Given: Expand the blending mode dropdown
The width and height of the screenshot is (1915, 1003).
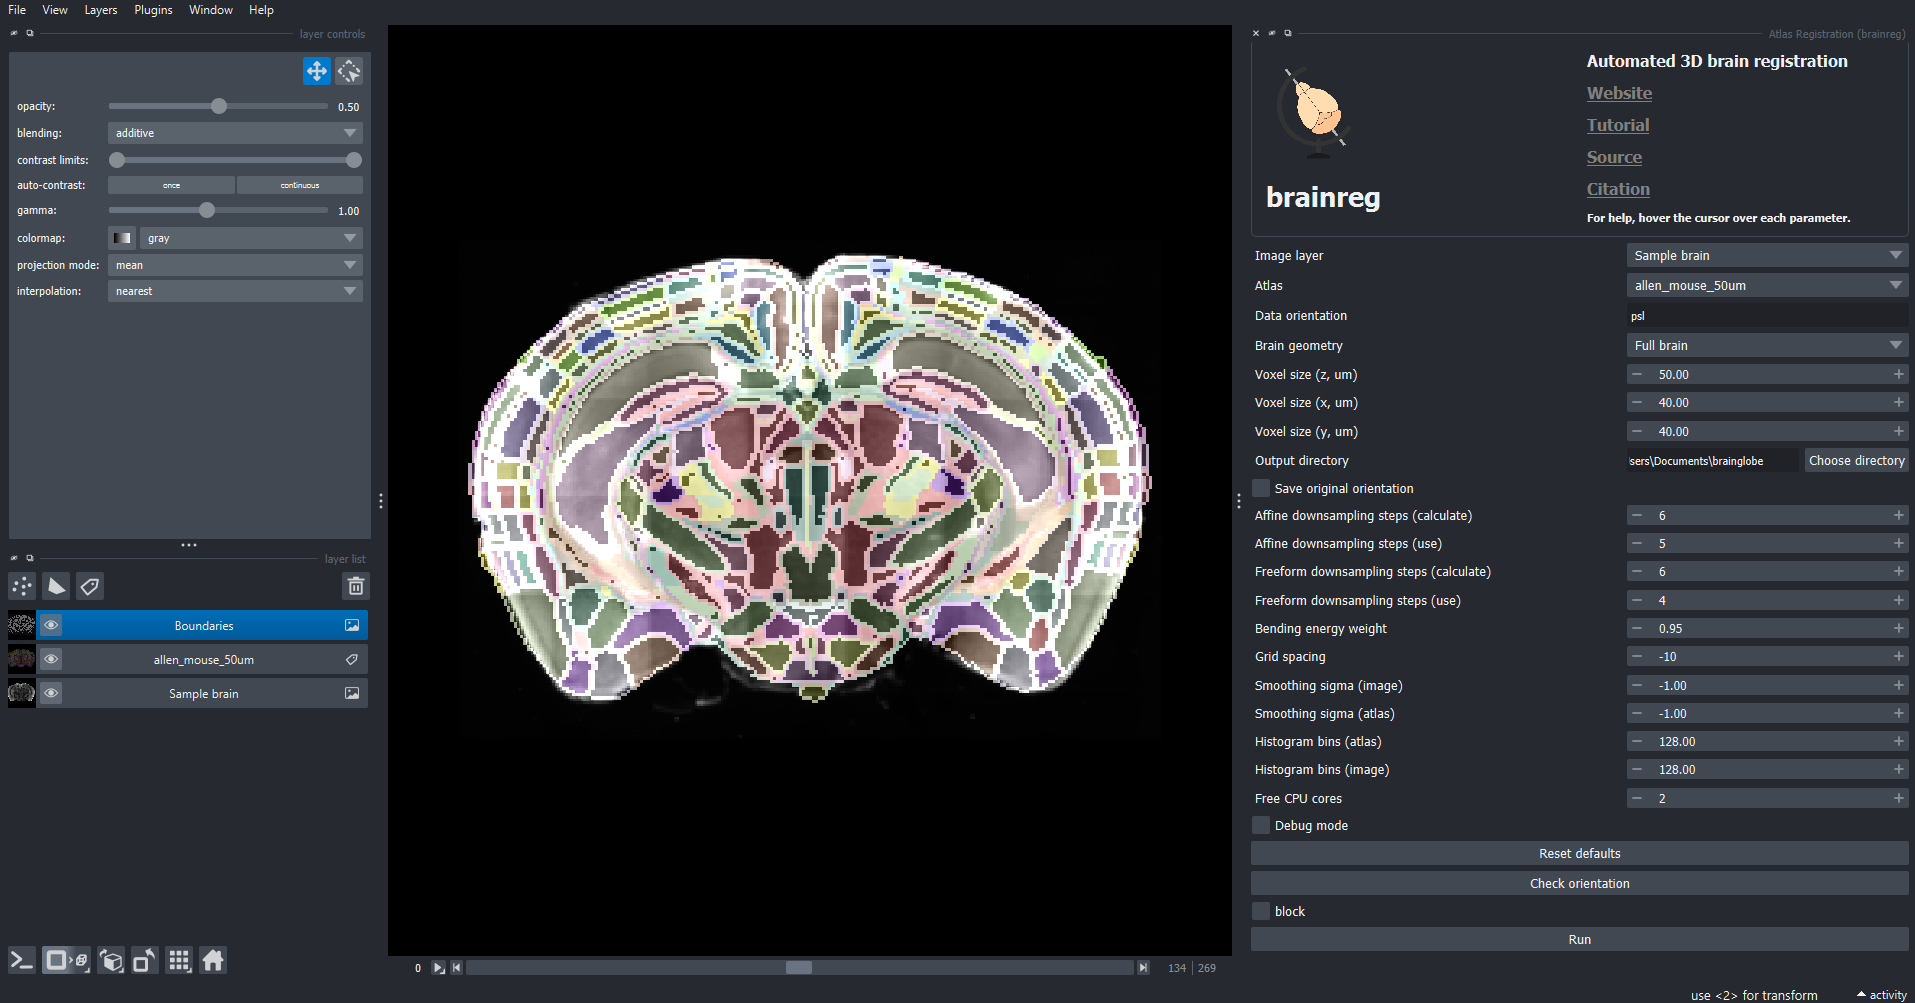Looking at the screenshot, I should [x=235, y=133].
